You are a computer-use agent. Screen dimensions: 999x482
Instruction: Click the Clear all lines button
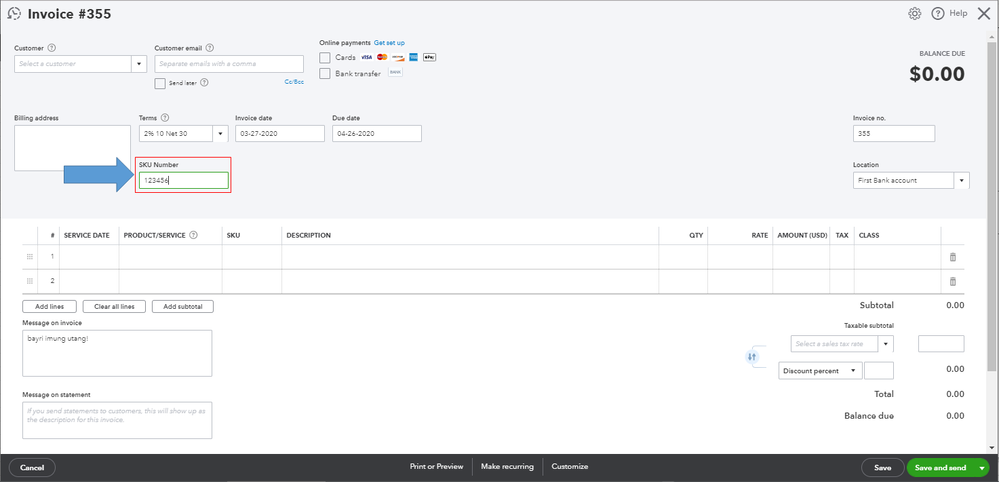tap(114, 306)
